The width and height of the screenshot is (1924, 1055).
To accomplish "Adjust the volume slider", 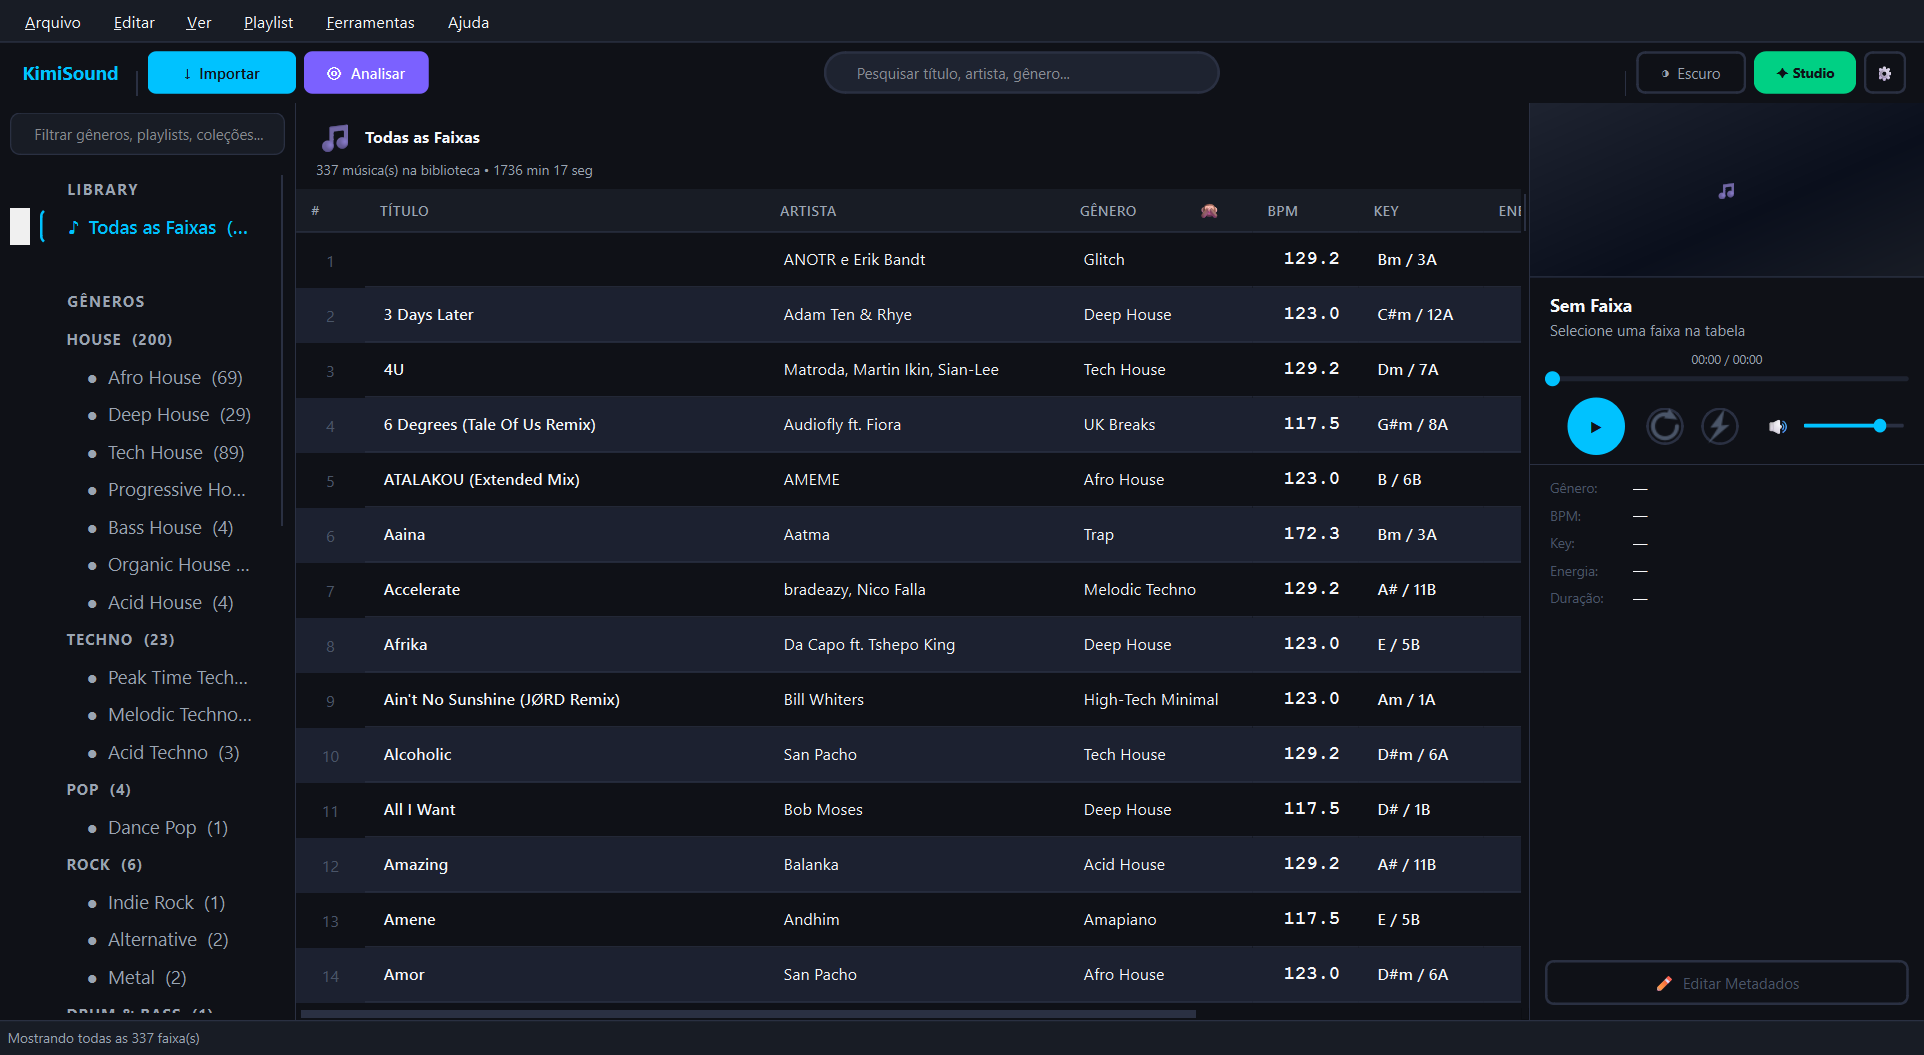I will [x=1853, y=426].
